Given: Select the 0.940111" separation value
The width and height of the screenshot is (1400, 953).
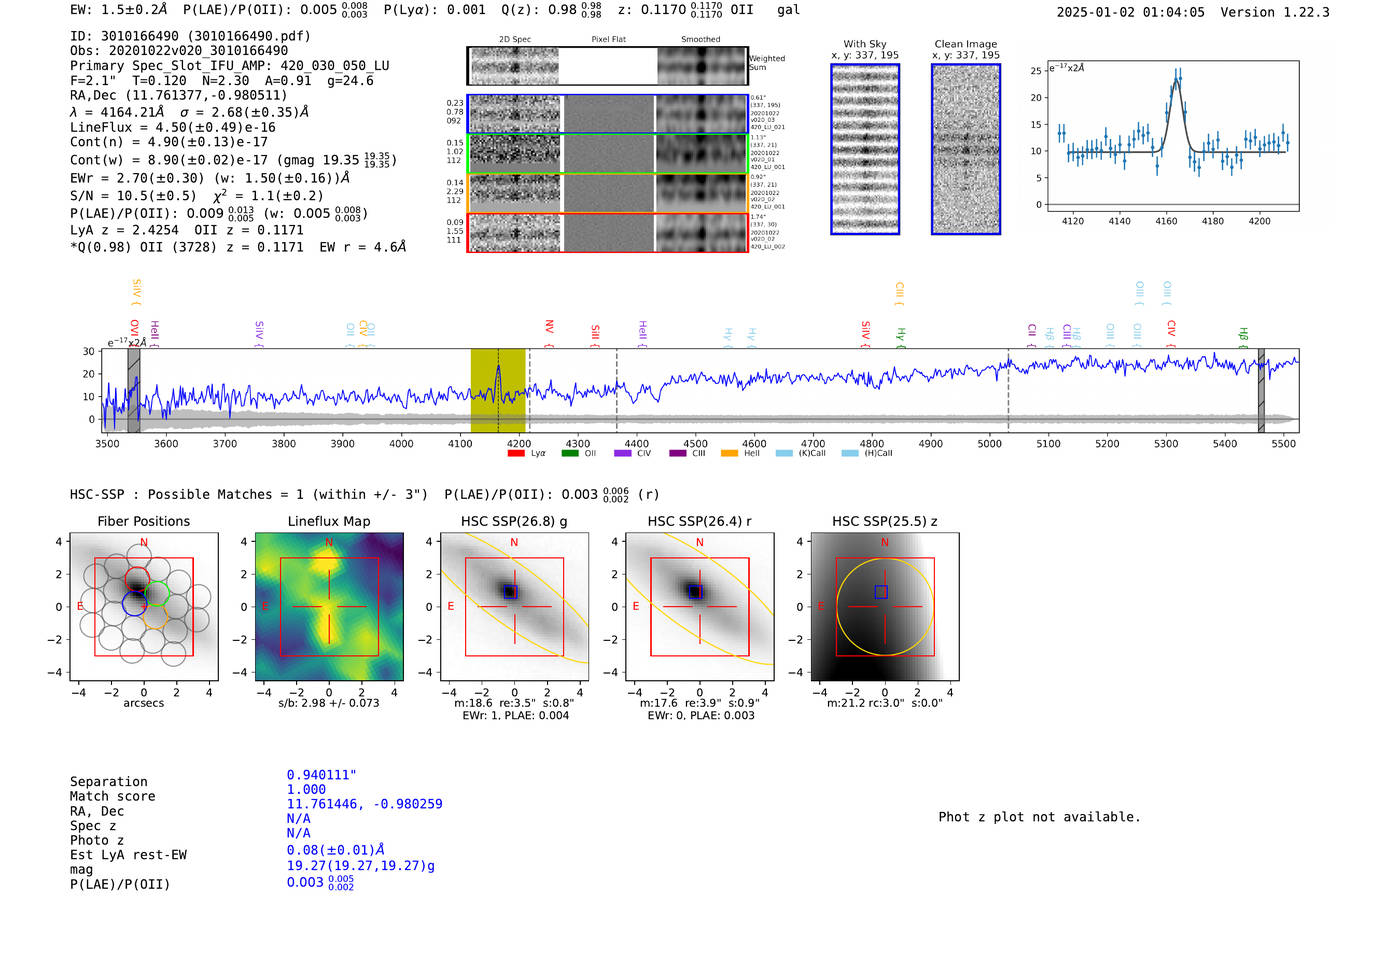Looking at the screenshot, I should (x=322, y=775).
